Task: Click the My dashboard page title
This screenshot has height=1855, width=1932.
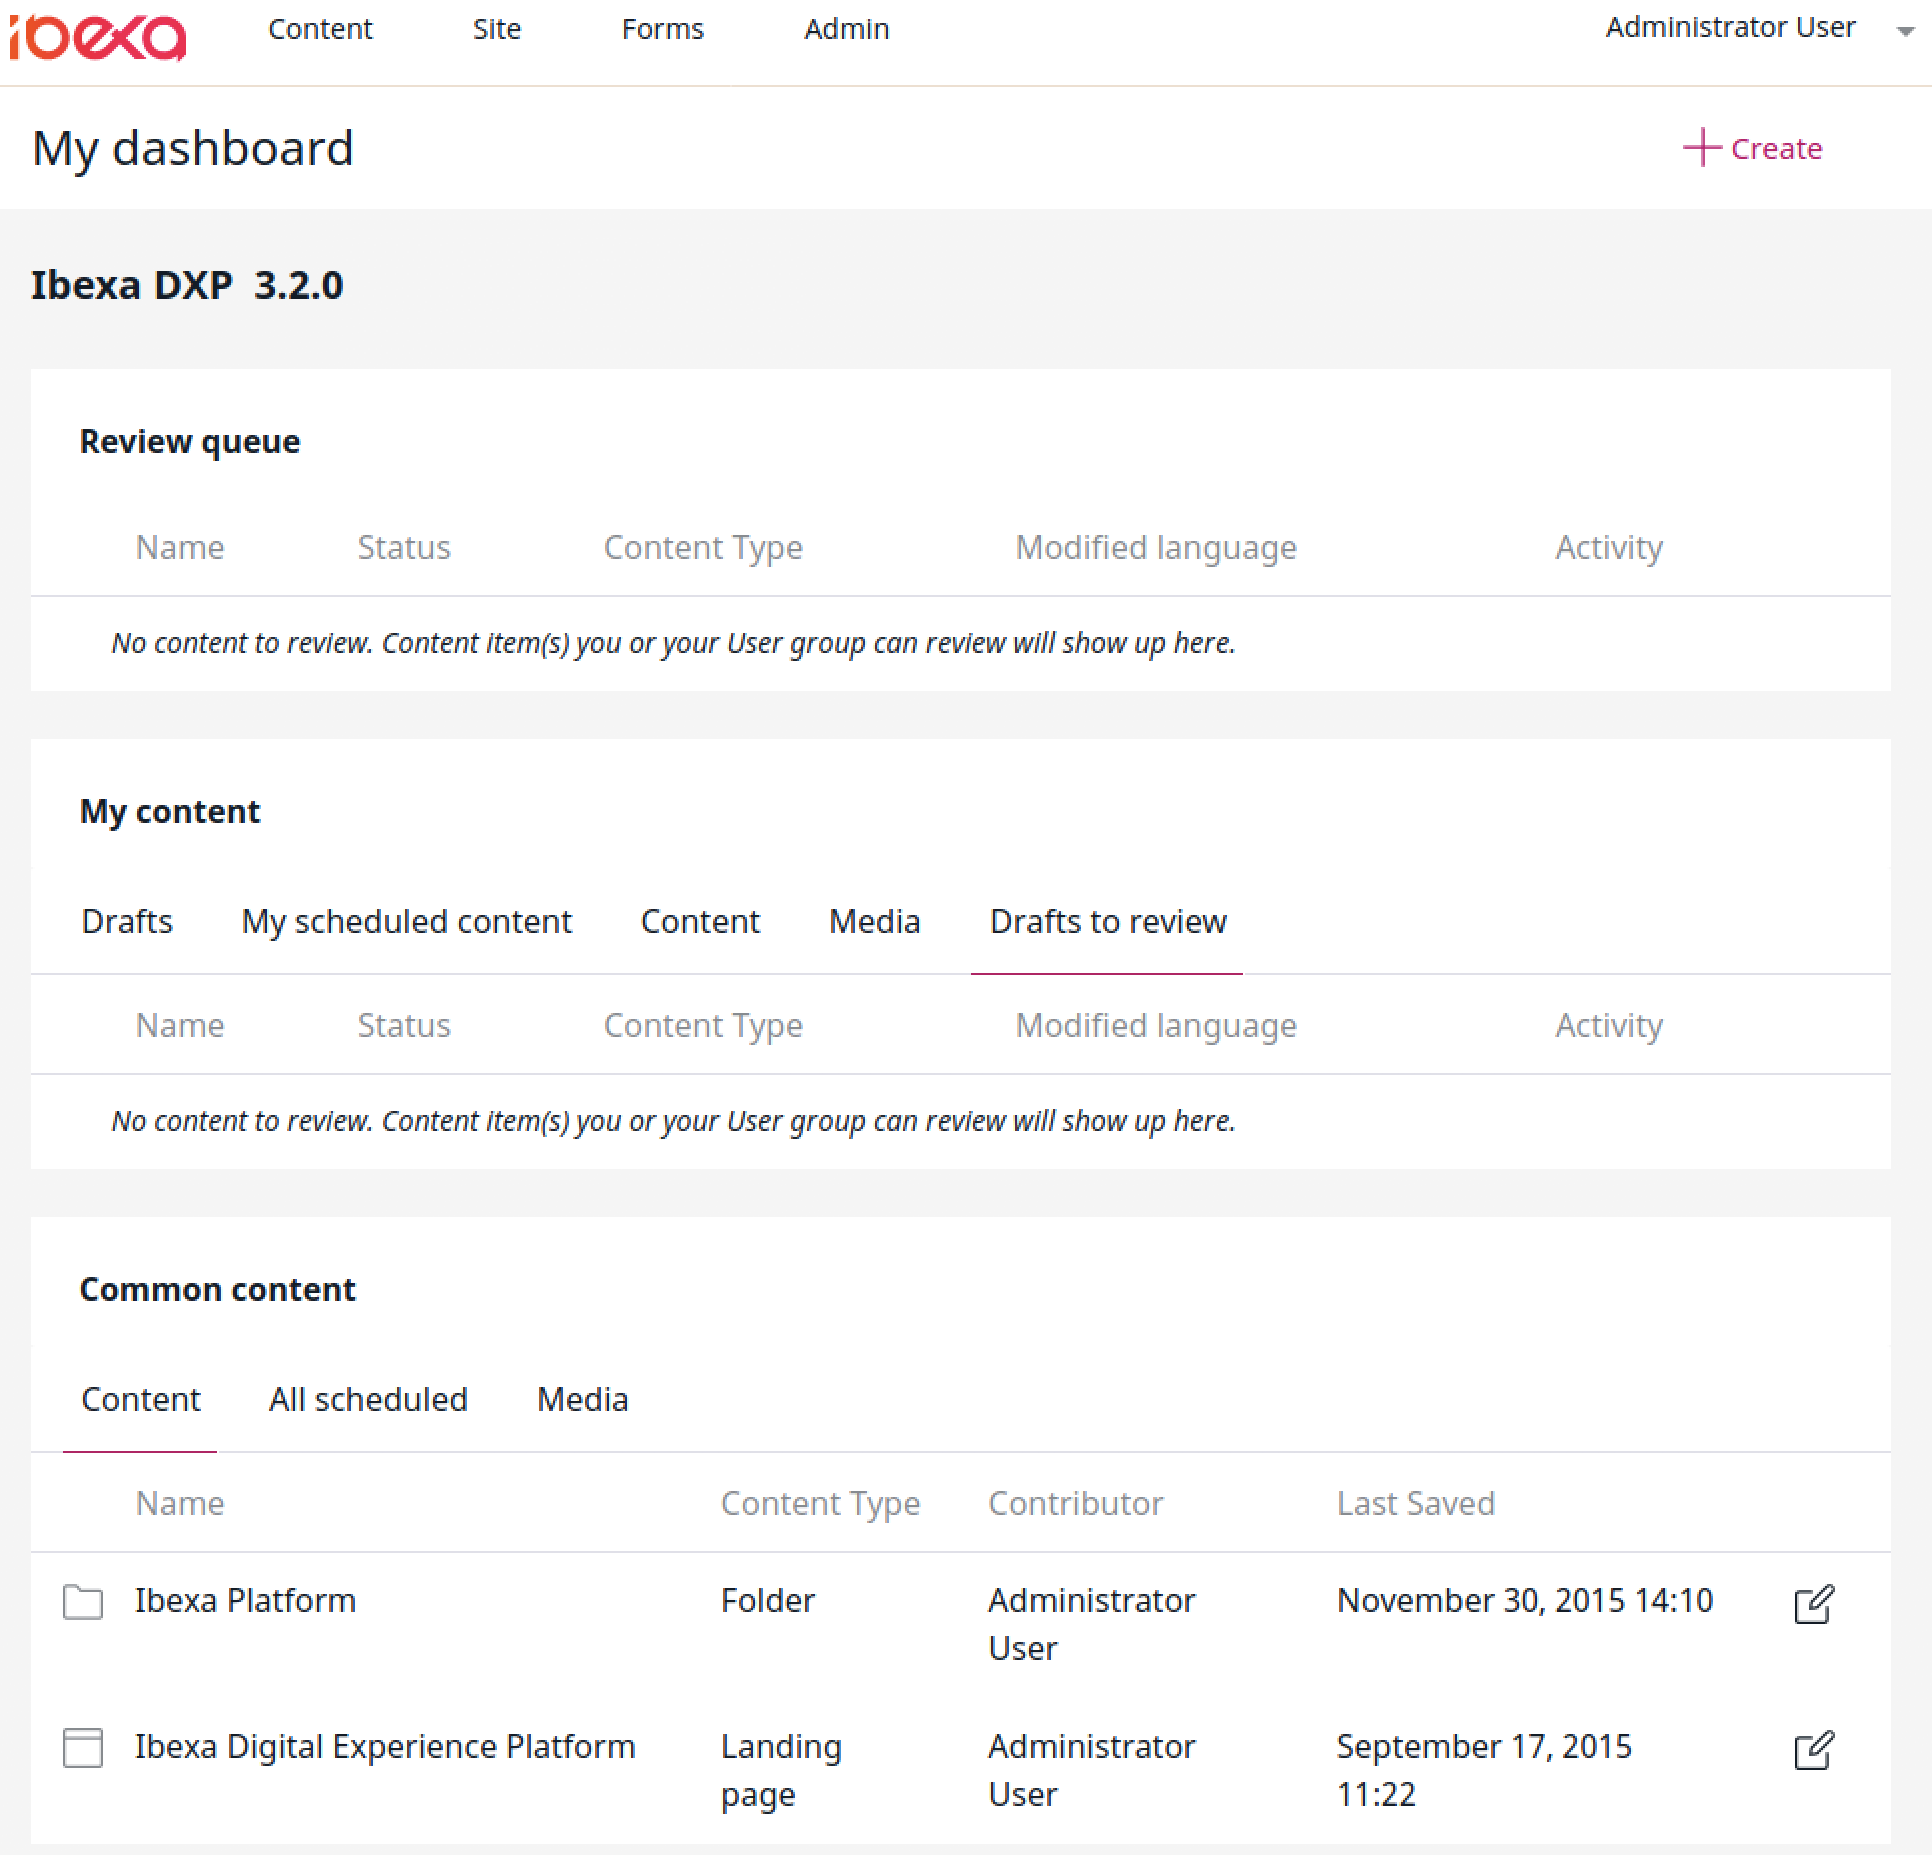Action: 193,149
